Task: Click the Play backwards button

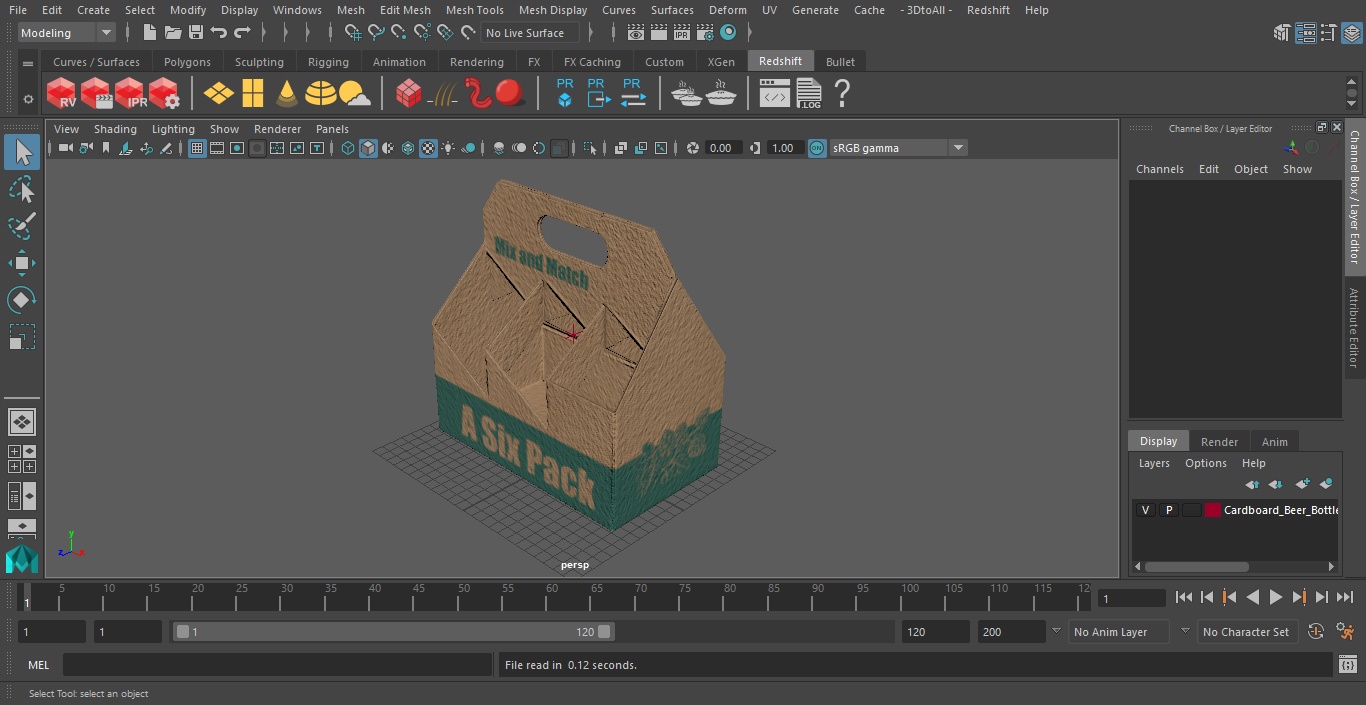Action: point(1253,597)
